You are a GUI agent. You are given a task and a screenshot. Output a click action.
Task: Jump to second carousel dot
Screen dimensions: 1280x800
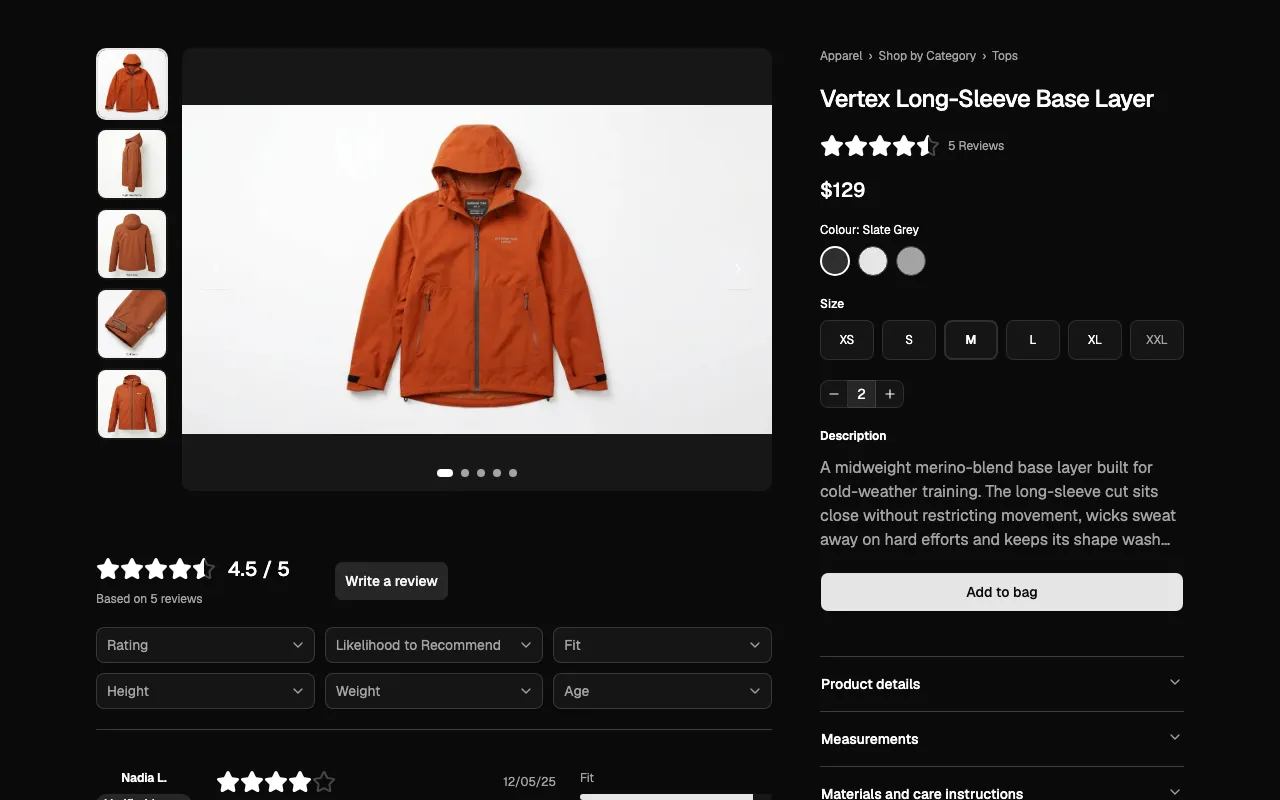(x=465, y=473)
